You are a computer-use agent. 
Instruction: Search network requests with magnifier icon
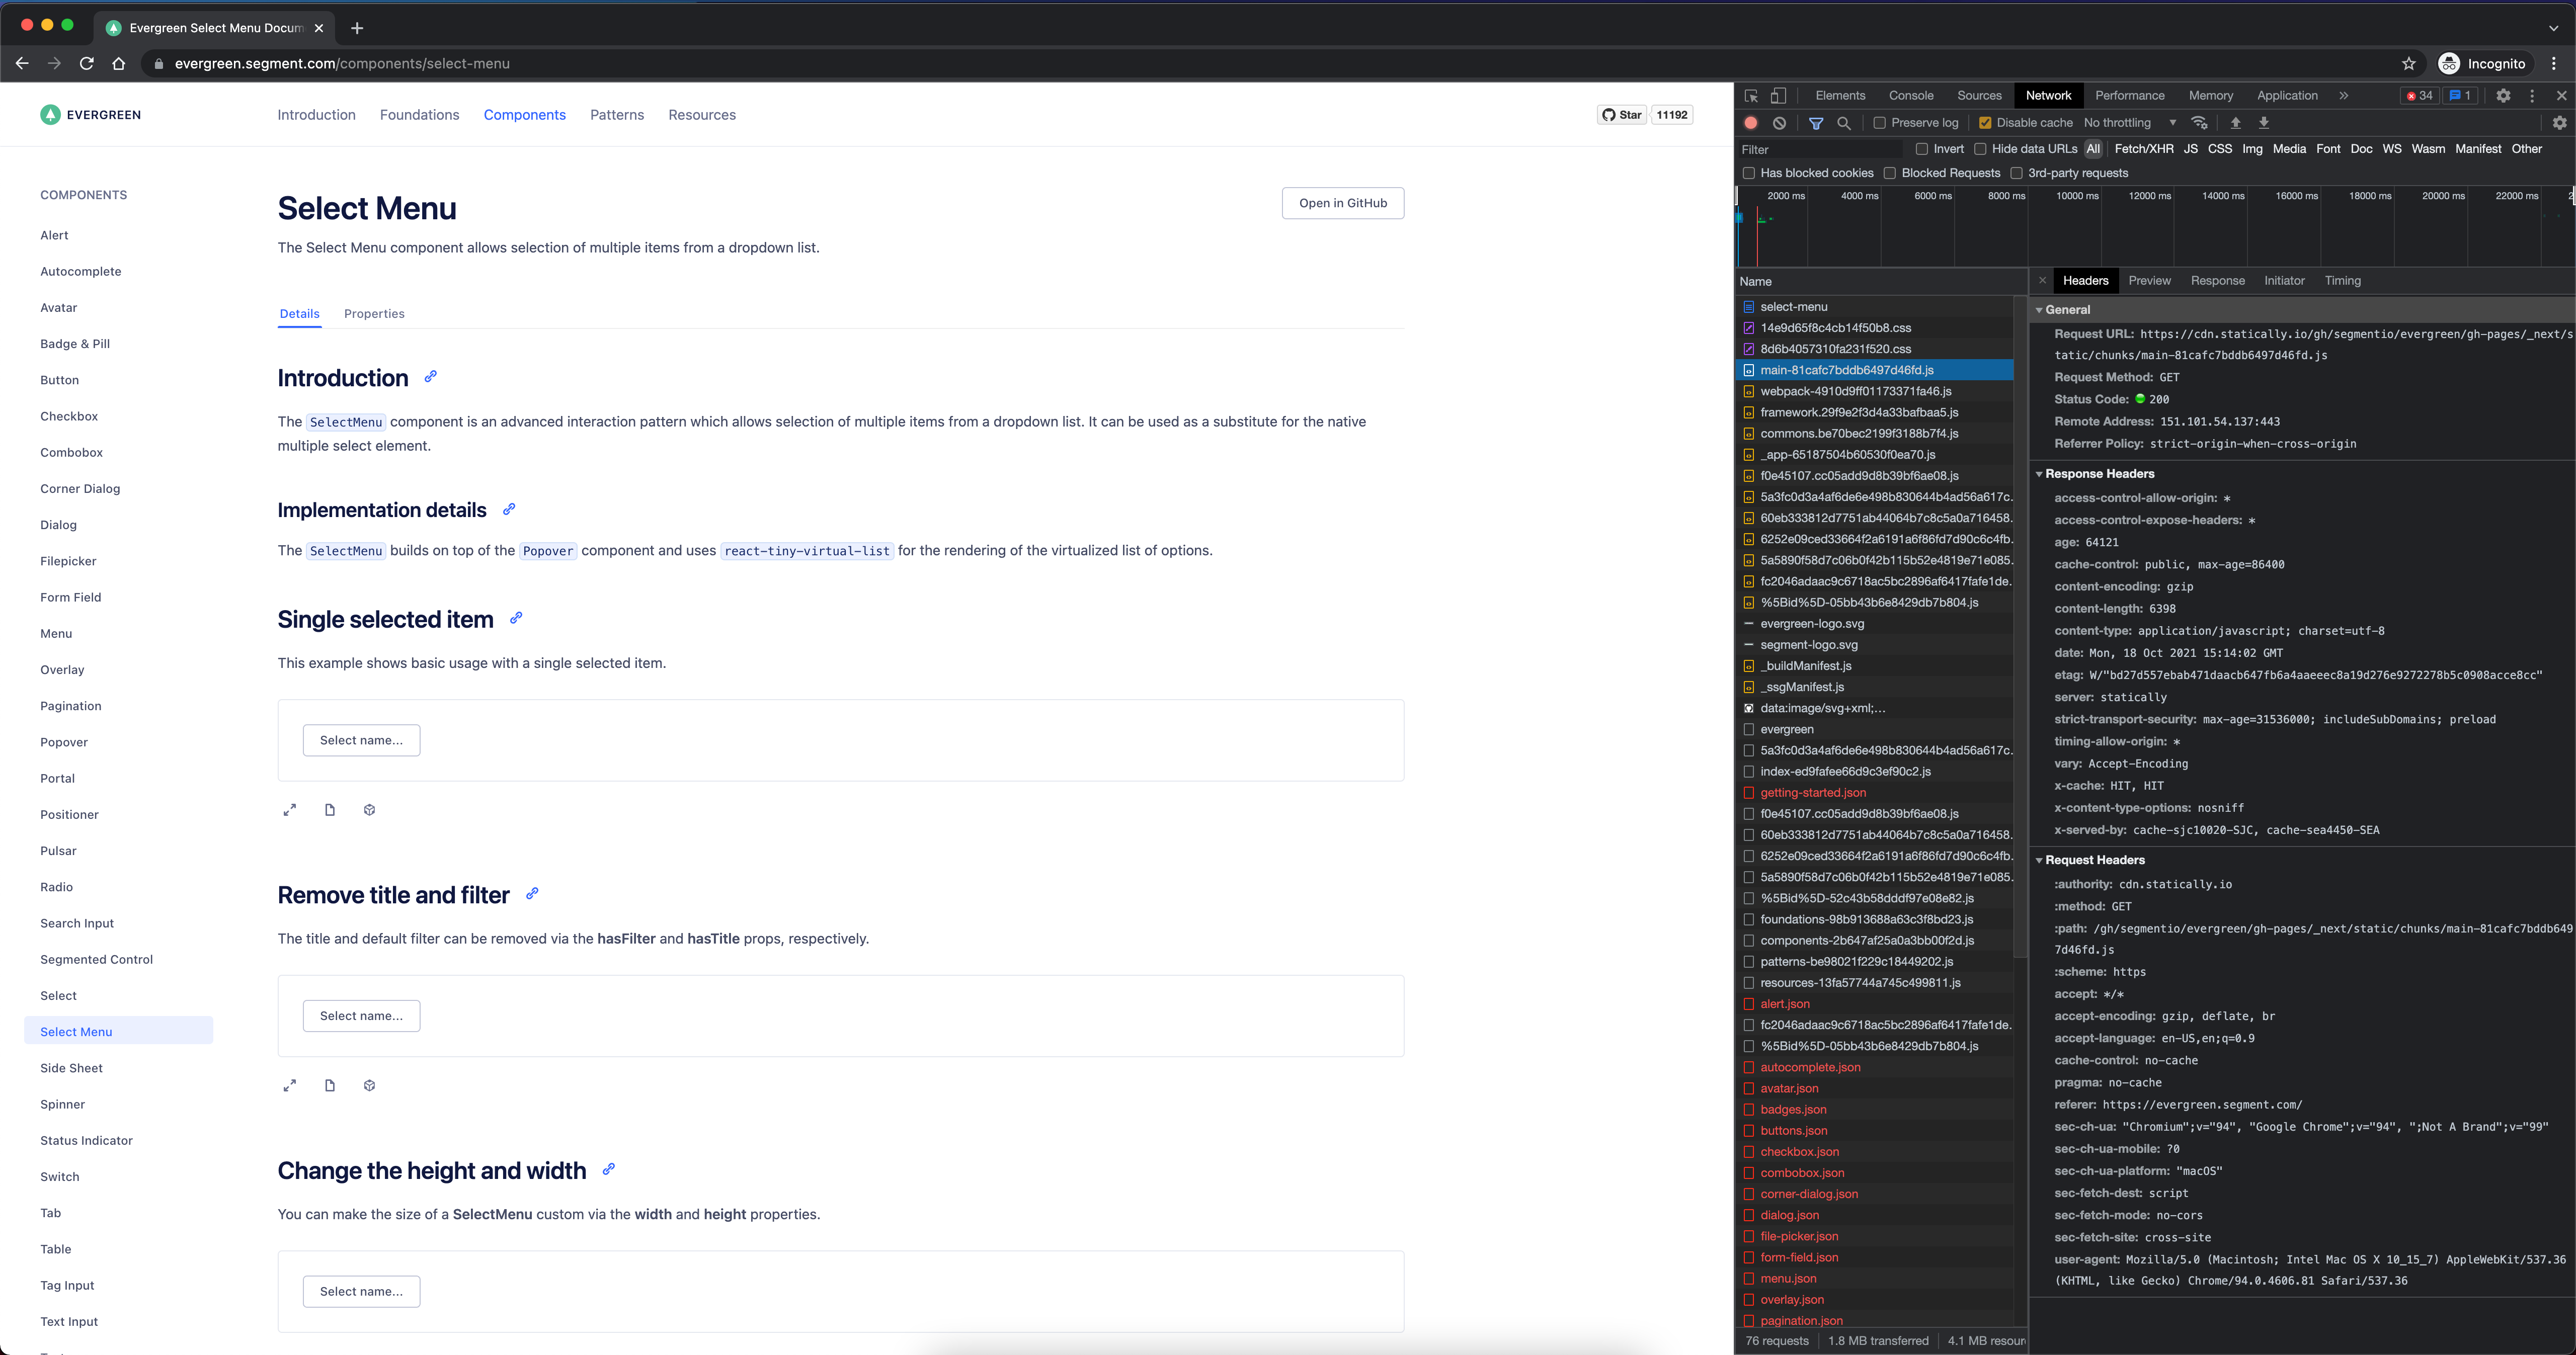tap(1845, 122)
